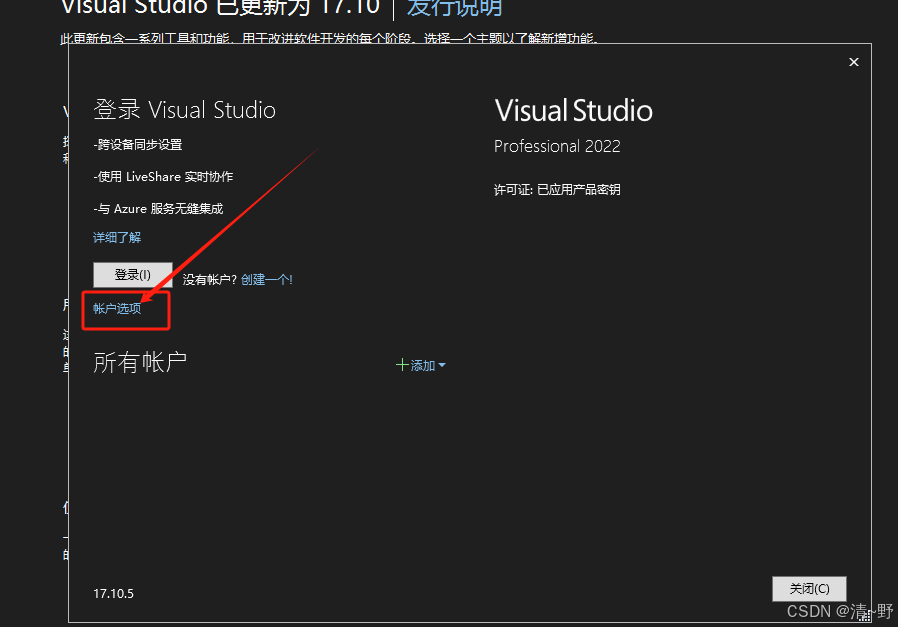Select the version text 17.10.5
Screen dimensions: 898x627
[x=113, y=594]
